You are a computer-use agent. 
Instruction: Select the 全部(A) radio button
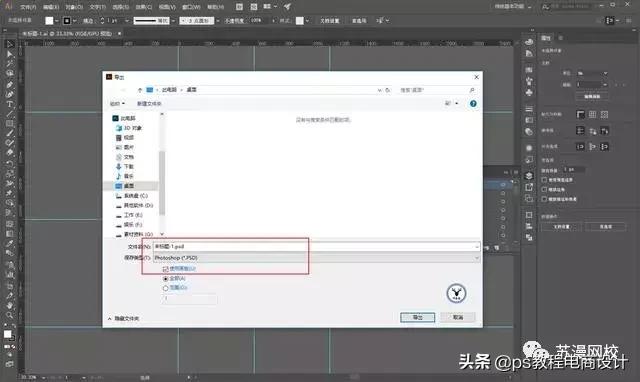(x=165, y=278)
